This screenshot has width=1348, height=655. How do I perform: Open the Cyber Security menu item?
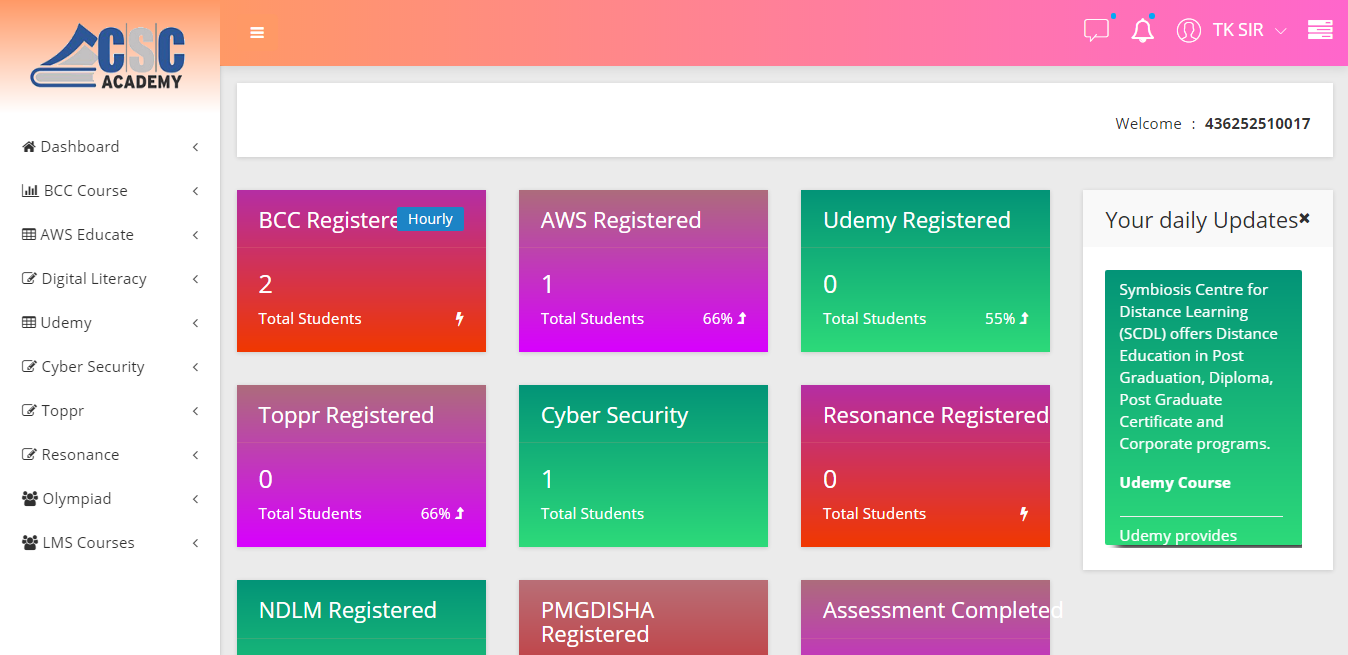point(110,366)
